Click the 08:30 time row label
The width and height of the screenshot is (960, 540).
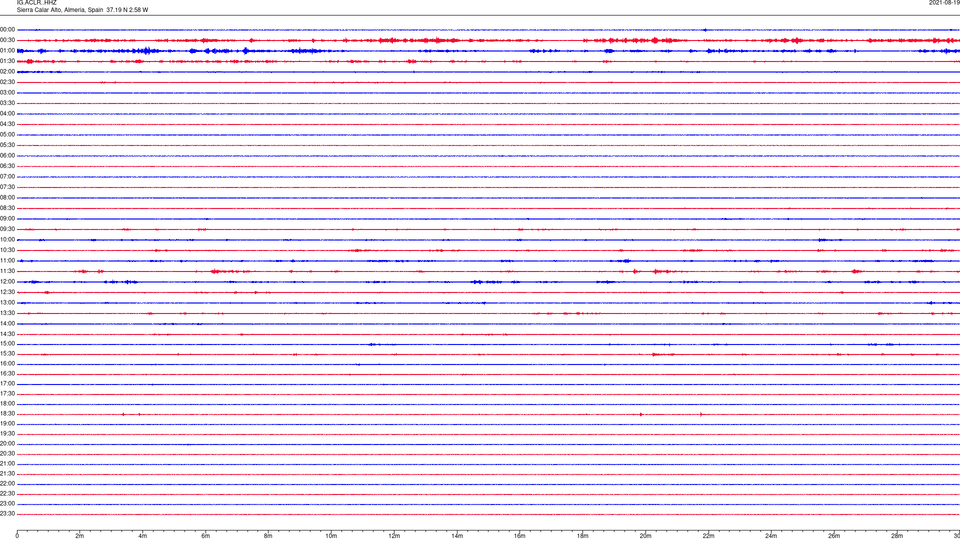7,208
